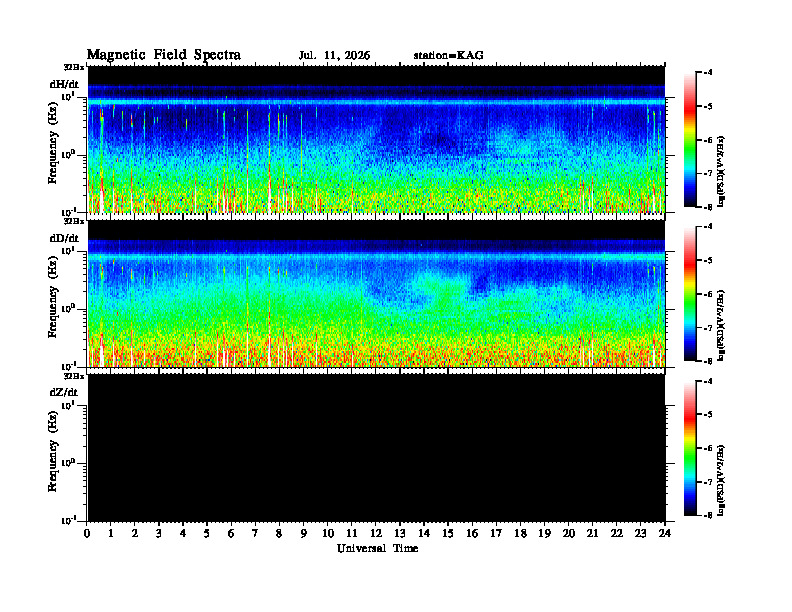The width and height of the screenshot is (792, 612).
Task: Click hour tick label "13" on the time axis
Action: [x=400, y=534]
